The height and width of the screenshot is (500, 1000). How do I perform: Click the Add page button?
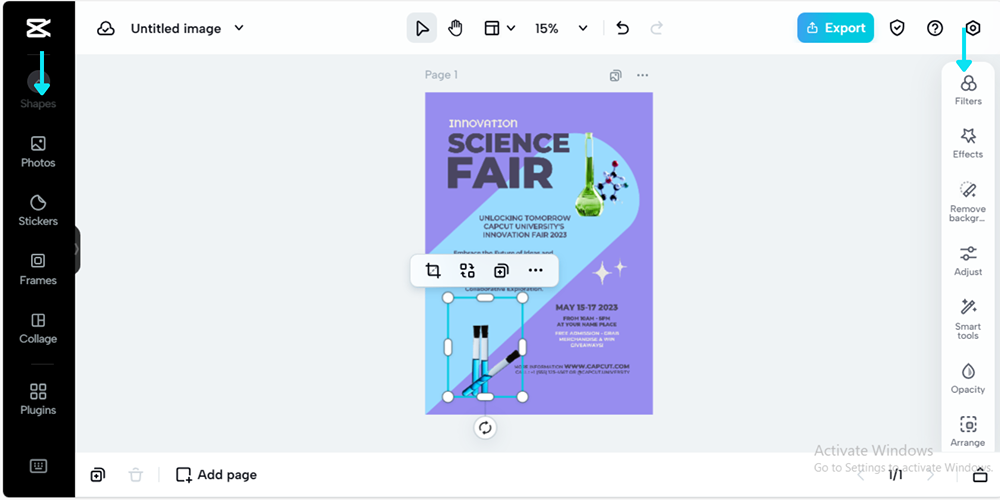click(x=216, y=474)
